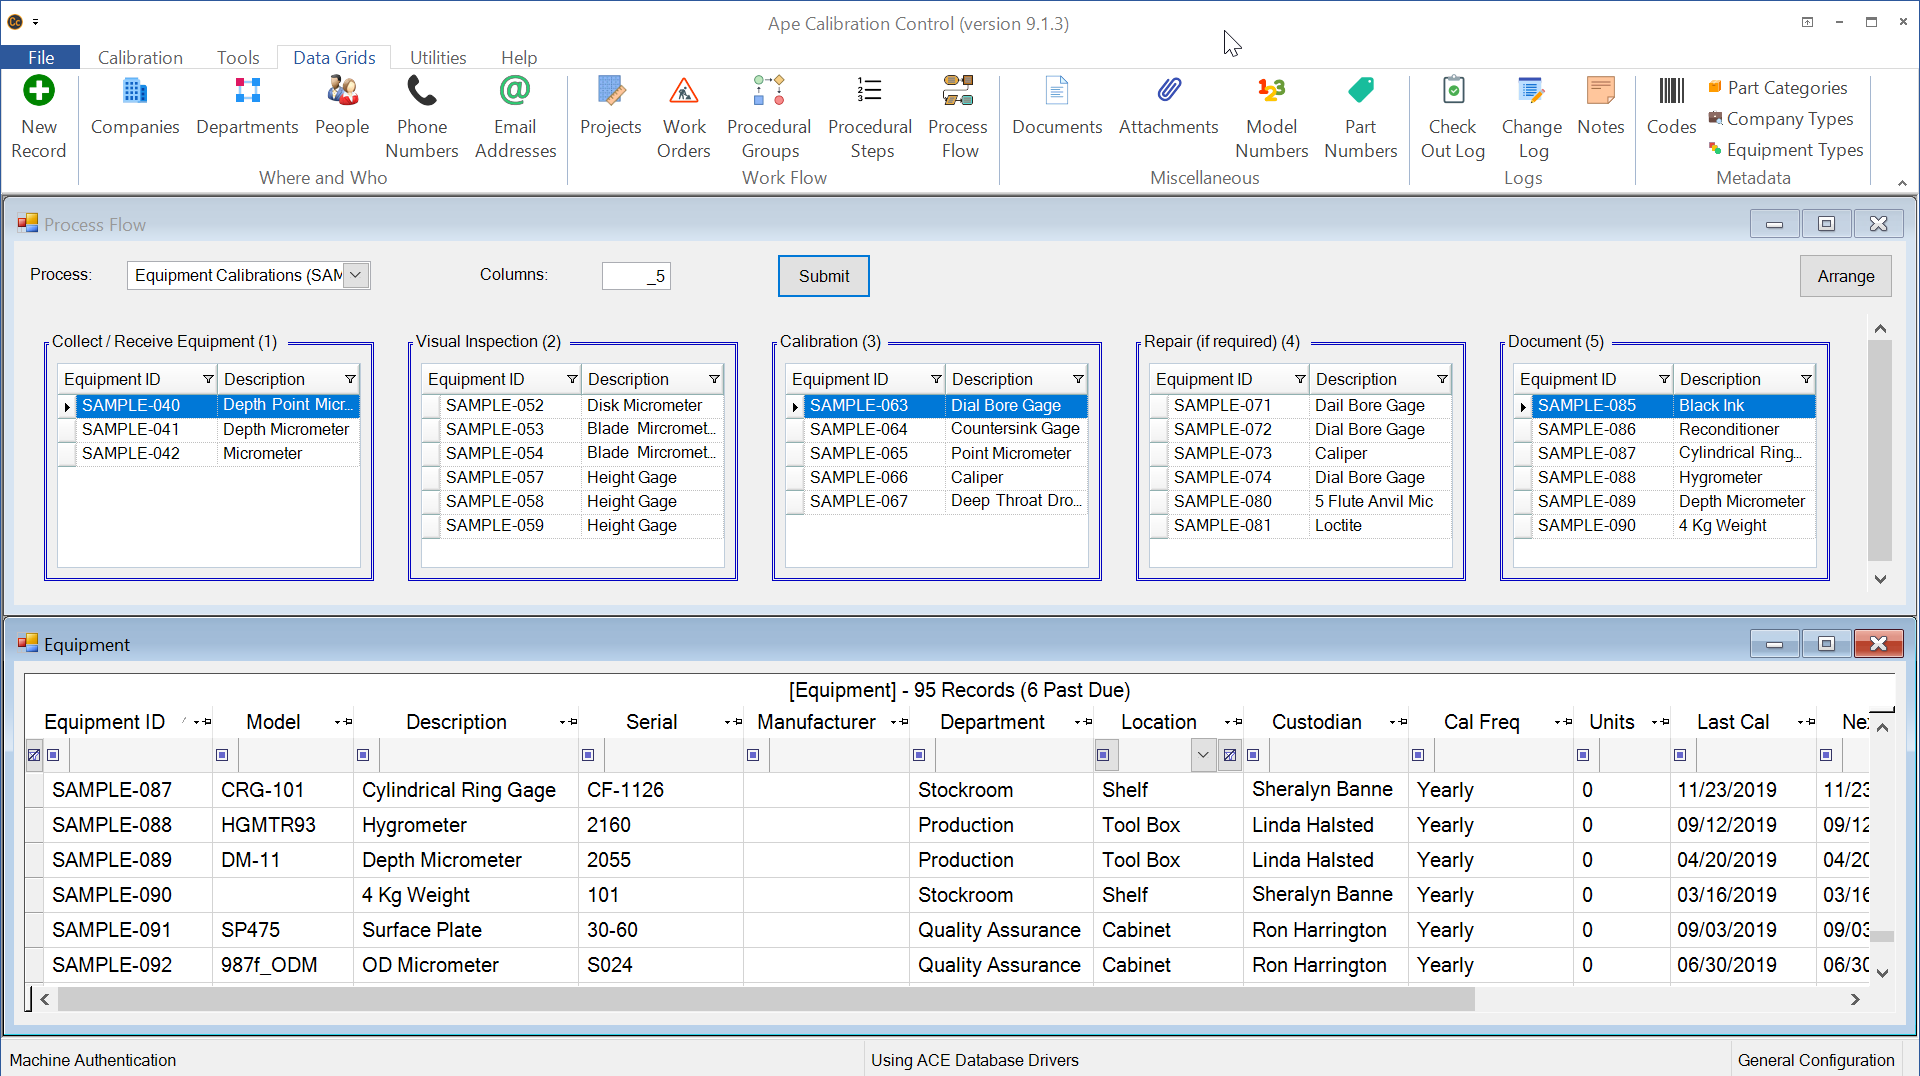Image resolution: width=1920 pixels, height=1076 pixels.
Task: Open Location filter dropdown in Equipment grid
Action: click(x=1203, y=755)
